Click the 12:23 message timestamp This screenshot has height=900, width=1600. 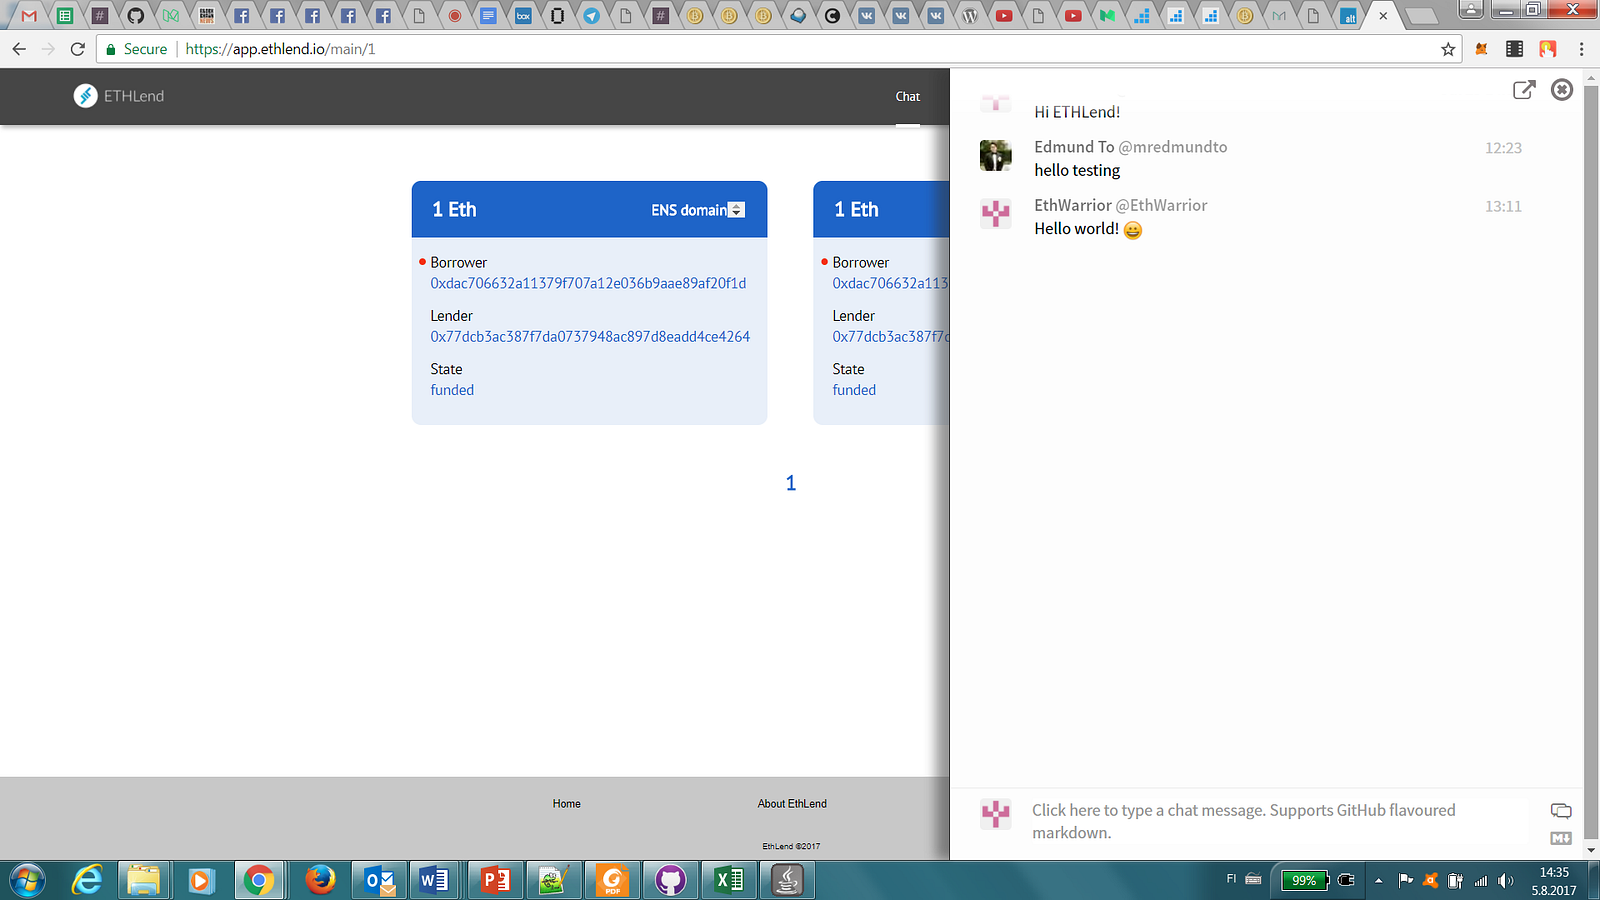(x=1503, y=148)
